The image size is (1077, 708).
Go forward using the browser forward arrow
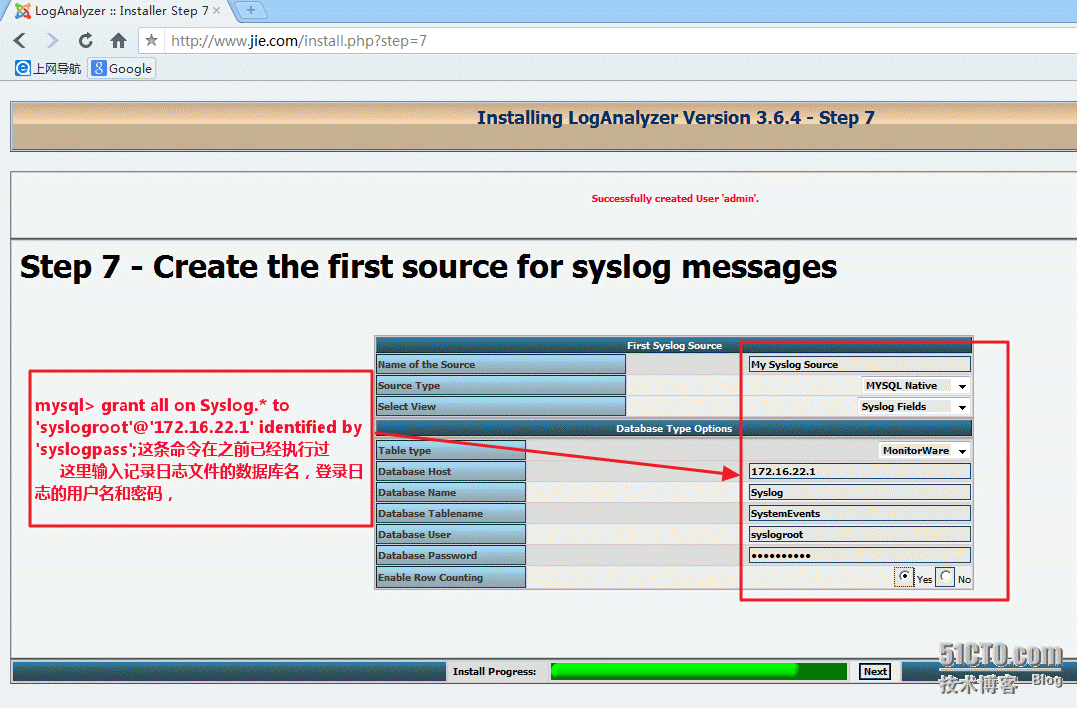click(x=52, y=41)
